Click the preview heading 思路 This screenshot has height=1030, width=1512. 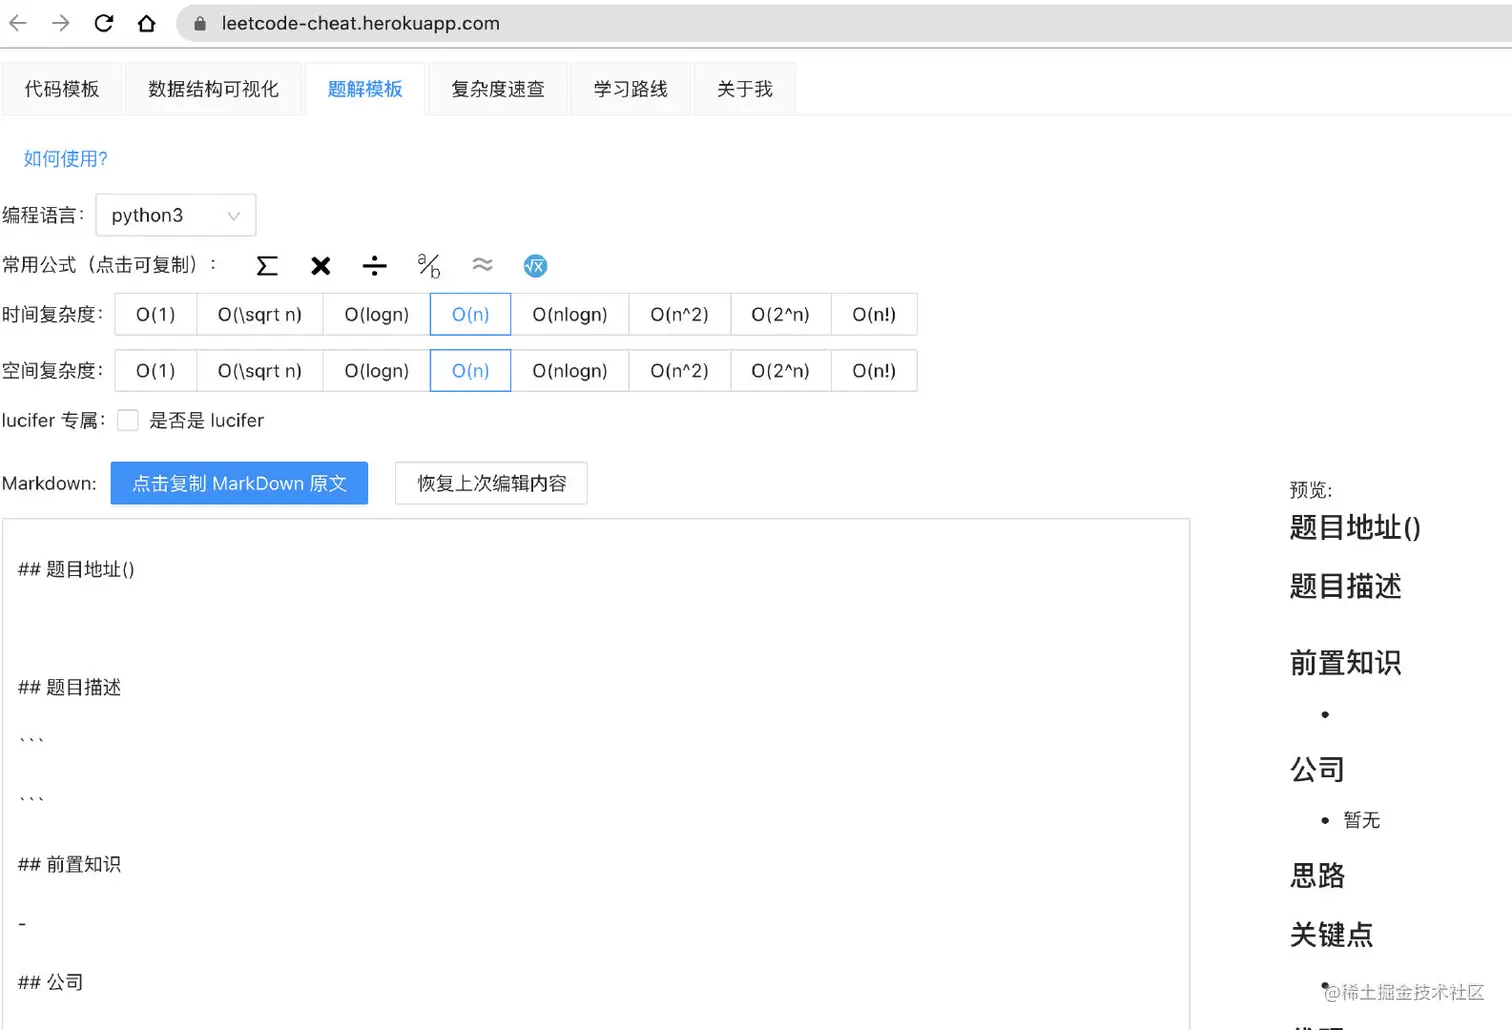tap(1317, 876)
